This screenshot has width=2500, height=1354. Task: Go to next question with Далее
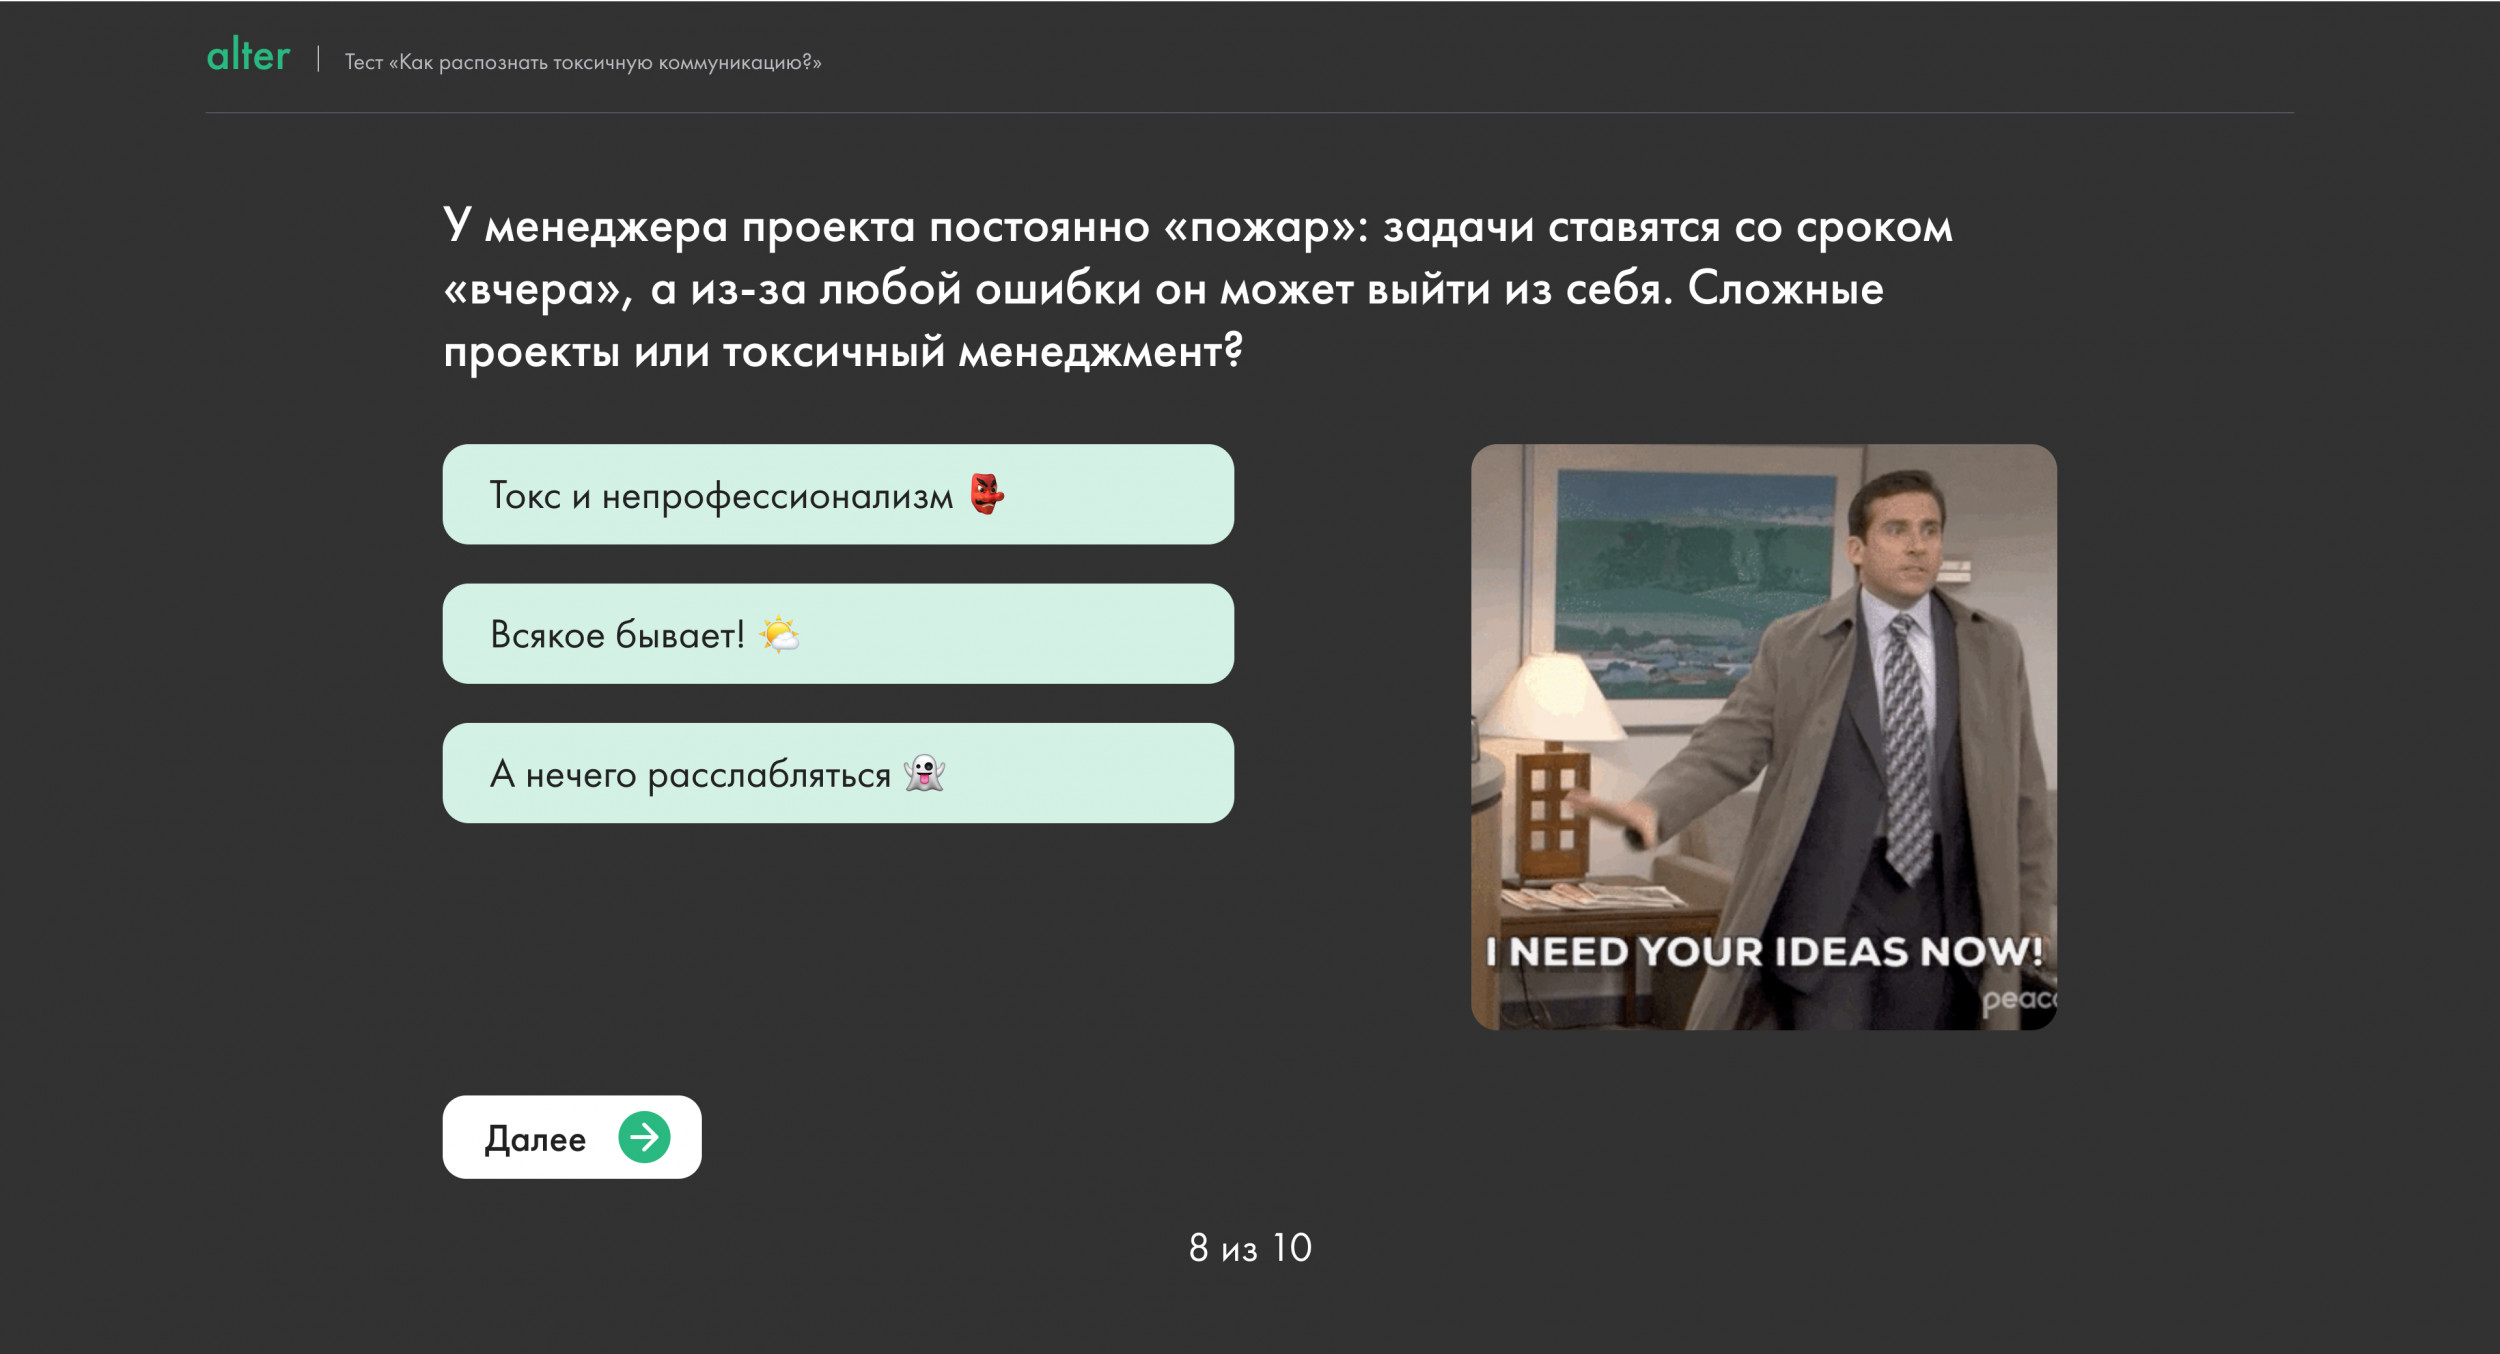(x=572, y=1137)
